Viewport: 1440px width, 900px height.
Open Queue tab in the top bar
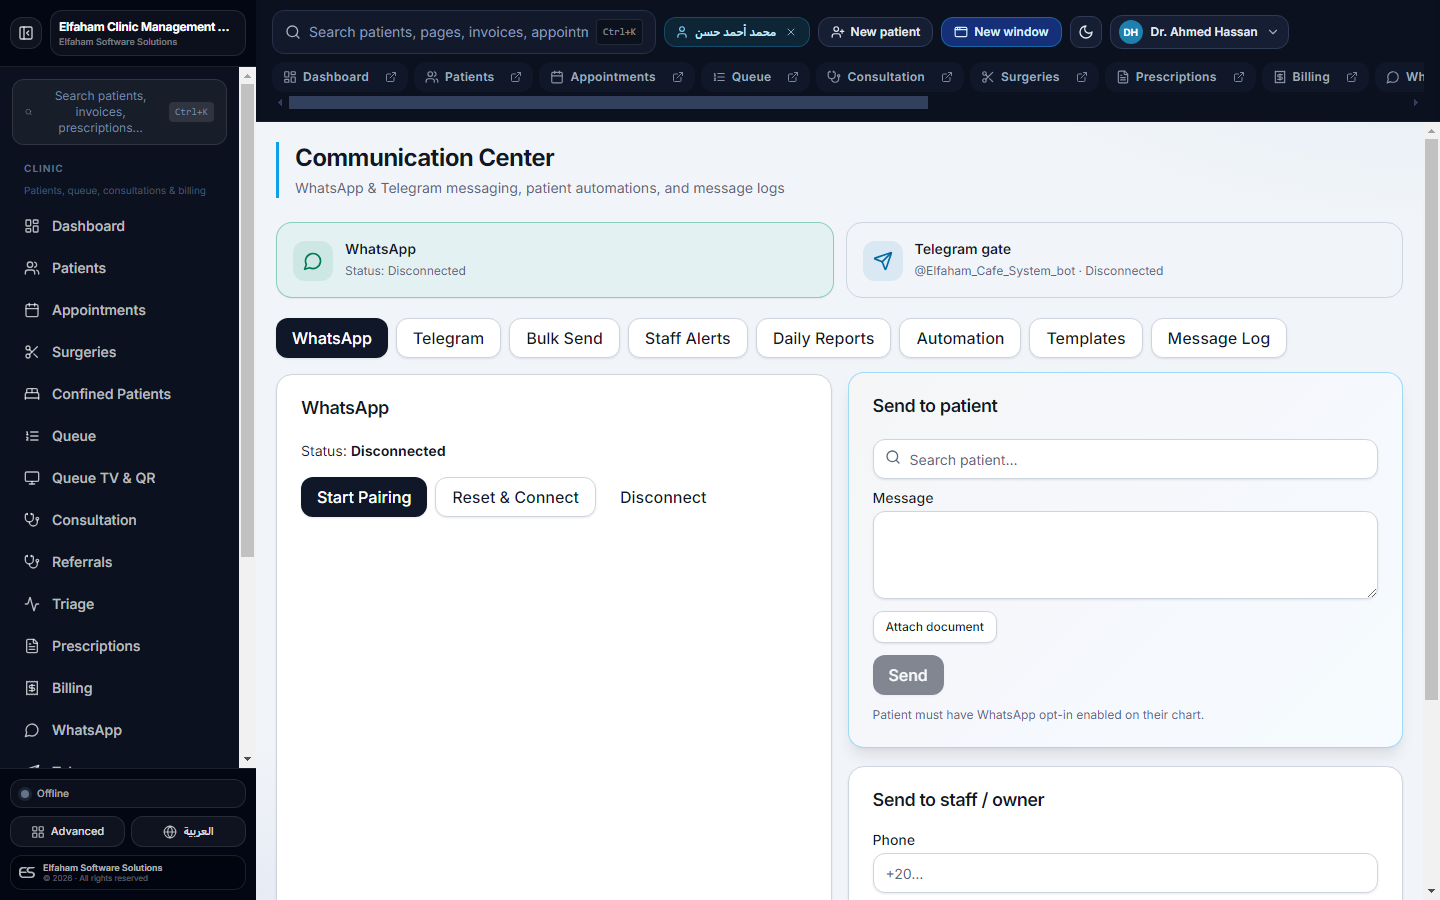coord(741,77)
